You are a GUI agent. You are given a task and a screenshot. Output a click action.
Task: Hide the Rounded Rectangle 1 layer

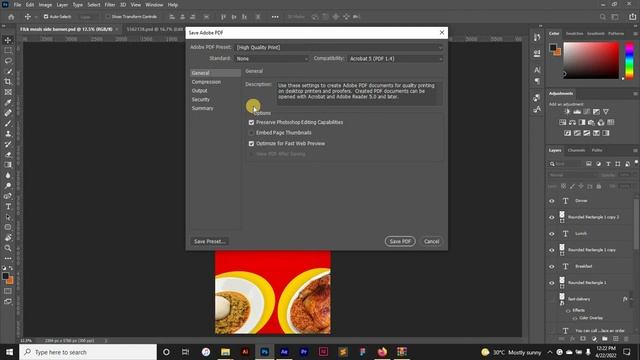(x=552, y=283)
